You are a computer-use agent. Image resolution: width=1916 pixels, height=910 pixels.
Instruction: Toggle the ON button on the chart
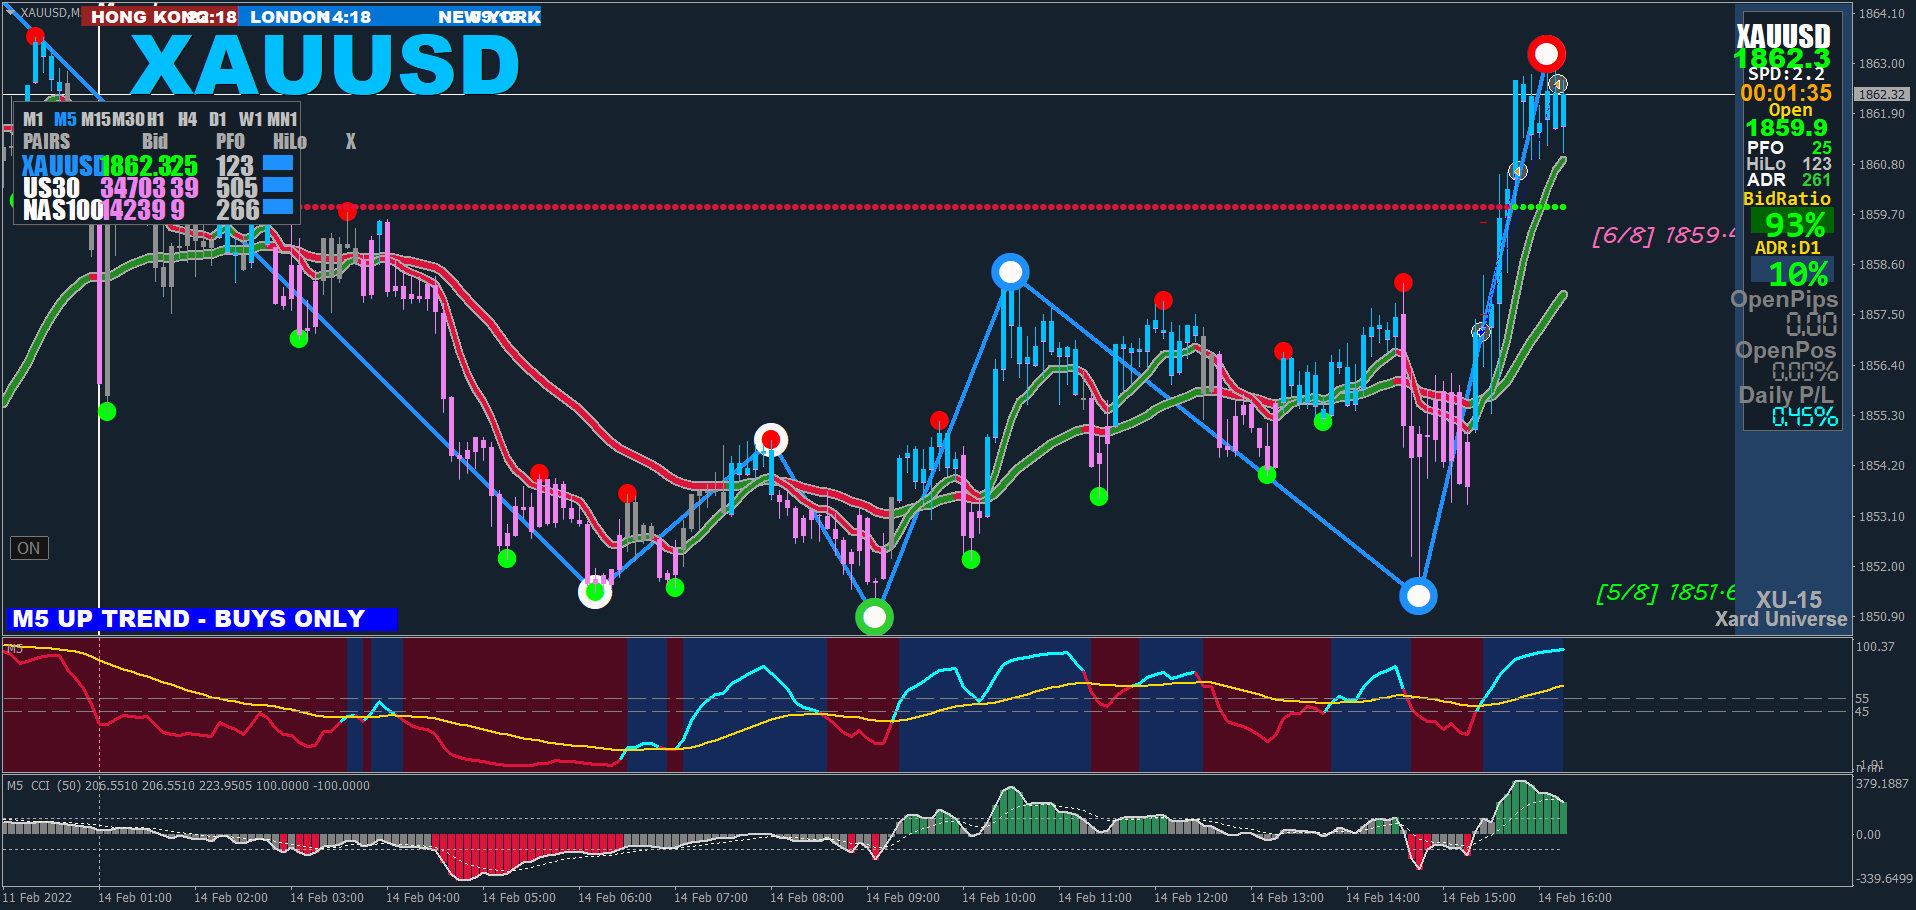coord(29,548)
